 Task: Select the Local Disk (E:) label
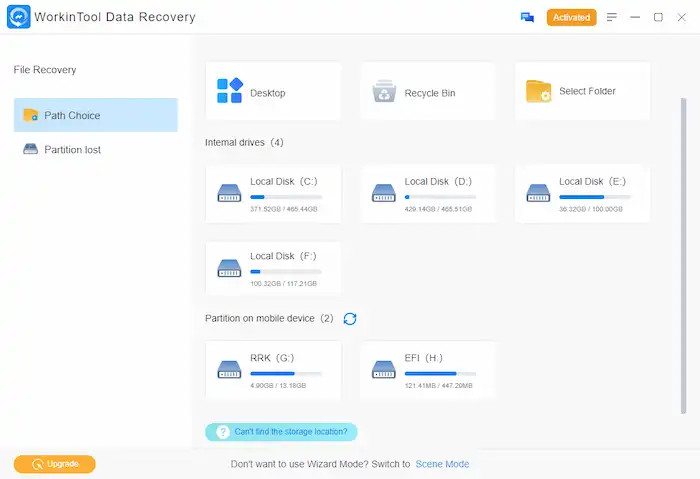click(x=592, y=181)
